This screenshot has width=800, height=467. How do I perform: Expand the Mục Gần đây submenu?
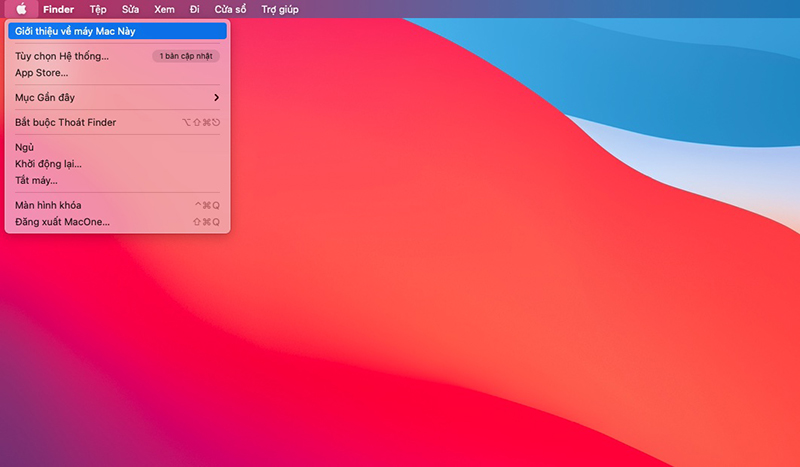(117, 97)
